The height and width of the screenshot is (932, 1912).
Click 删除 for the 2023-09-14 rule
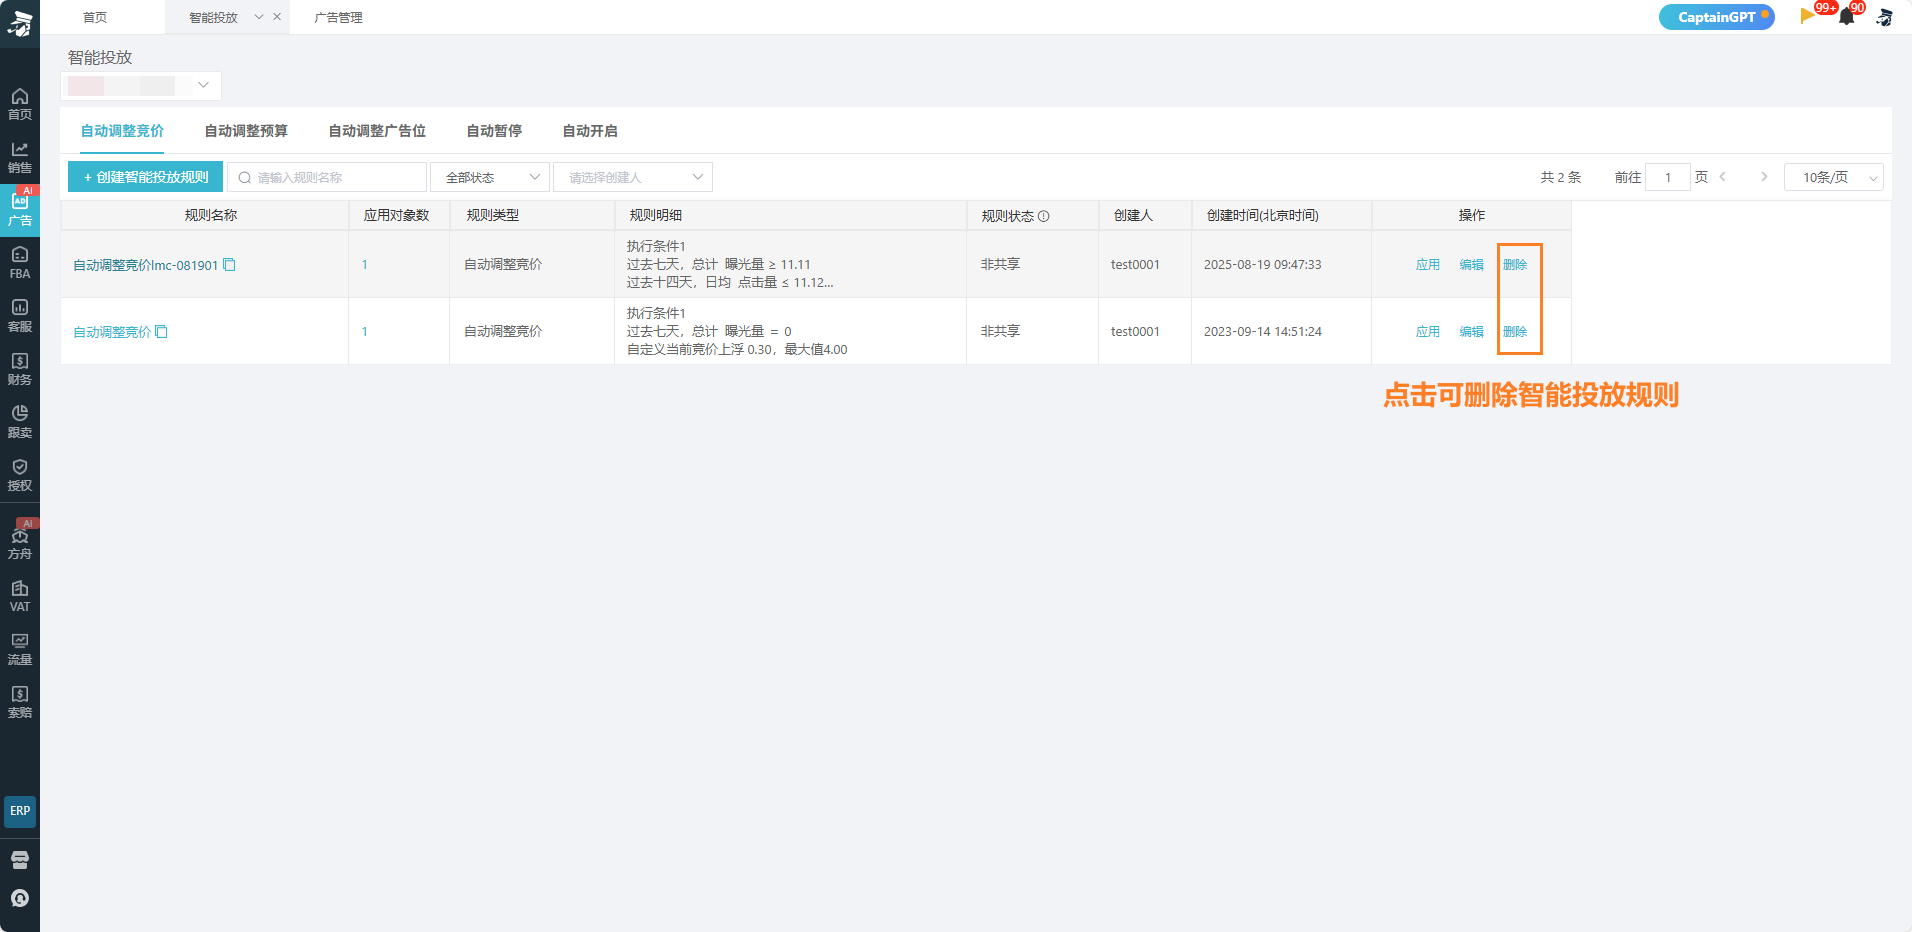(1515, 332)
